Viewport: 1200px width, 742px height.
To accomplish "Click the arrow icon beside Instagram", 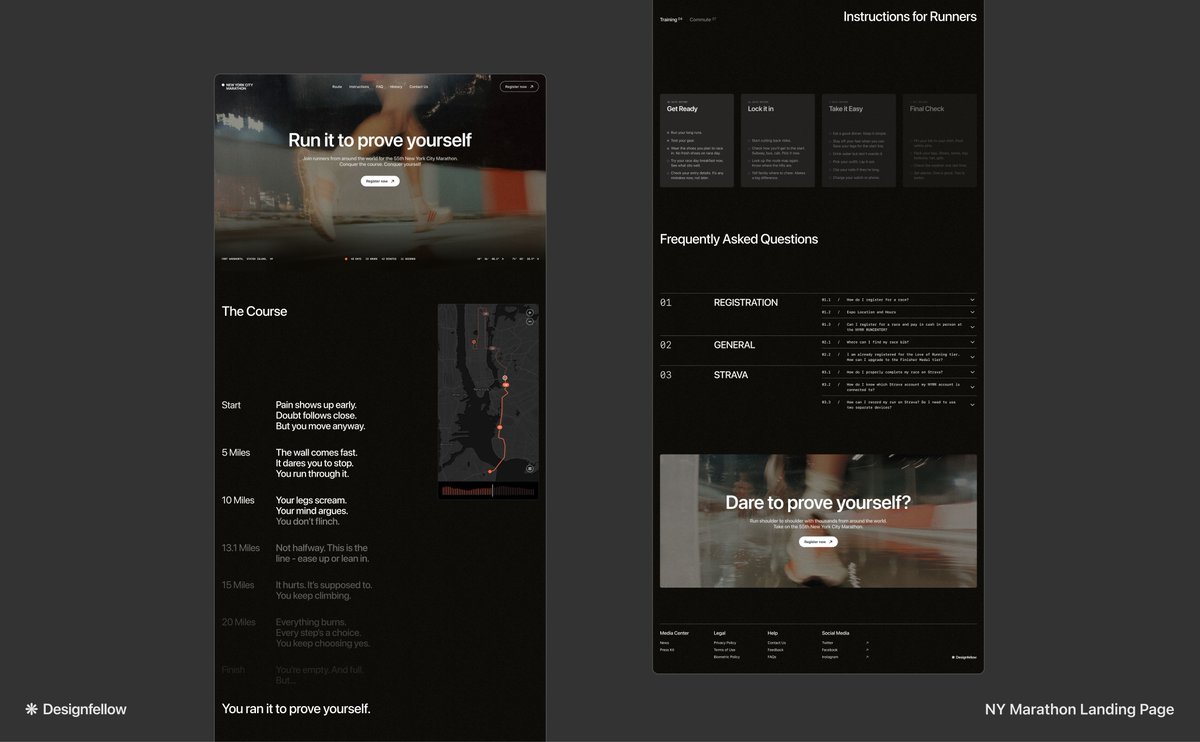I will pyautogui.click(x=867, y=657).
